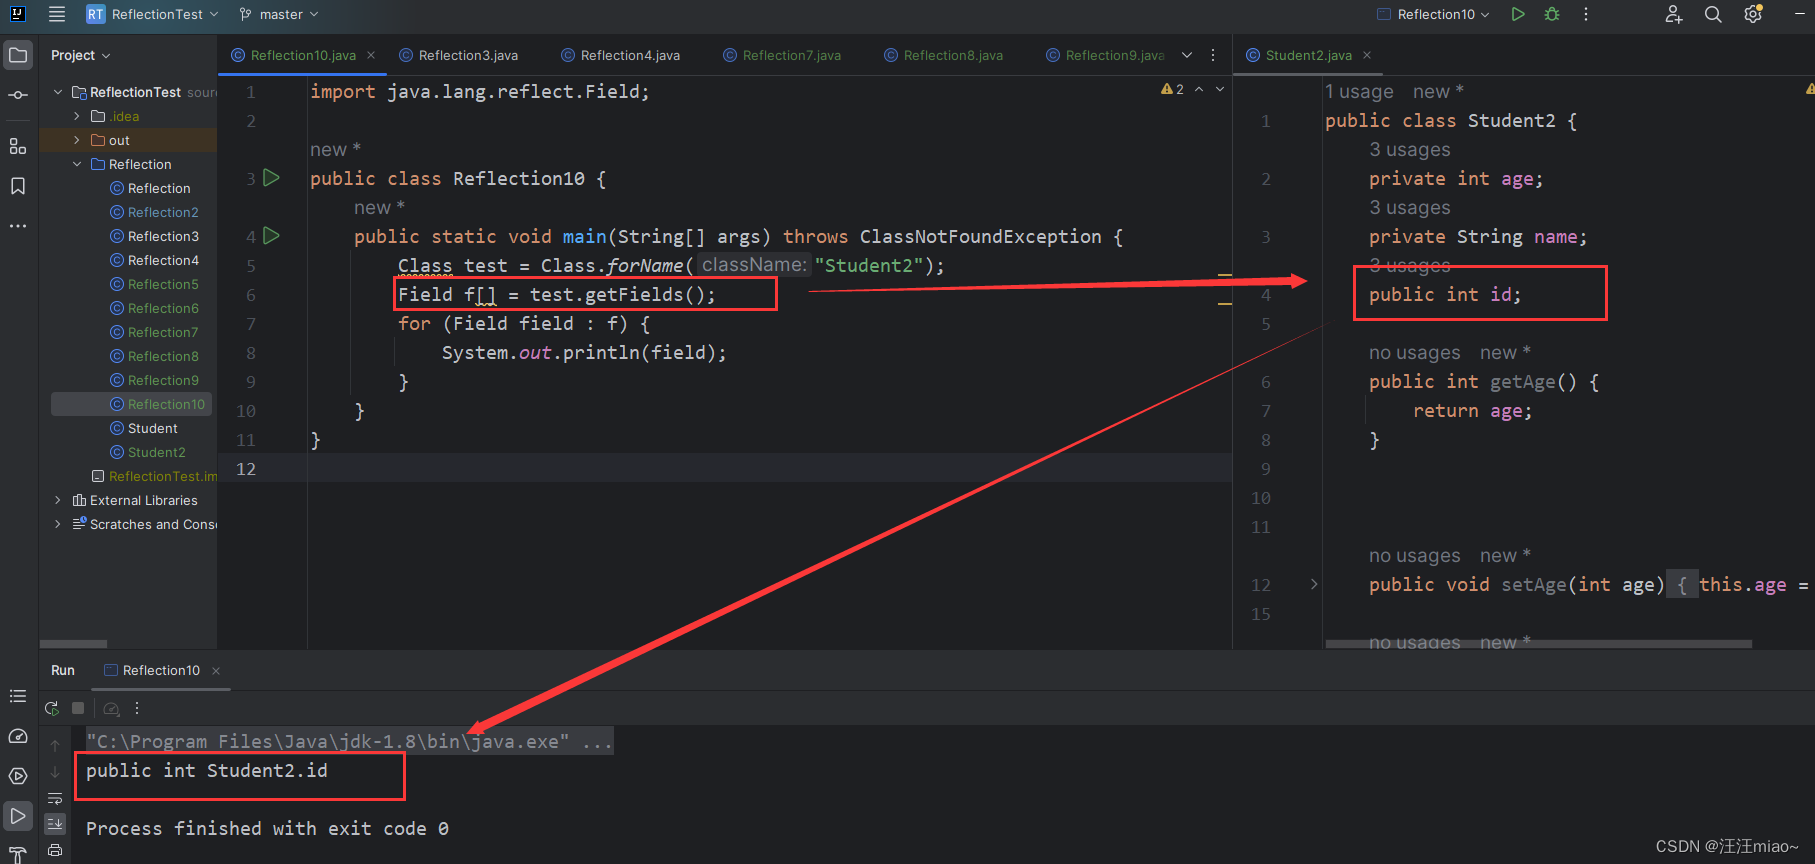The height and width of the screenshot is (864, 1815).
Task: Close Reflection10 run tab
Action: tap(216, 670)
